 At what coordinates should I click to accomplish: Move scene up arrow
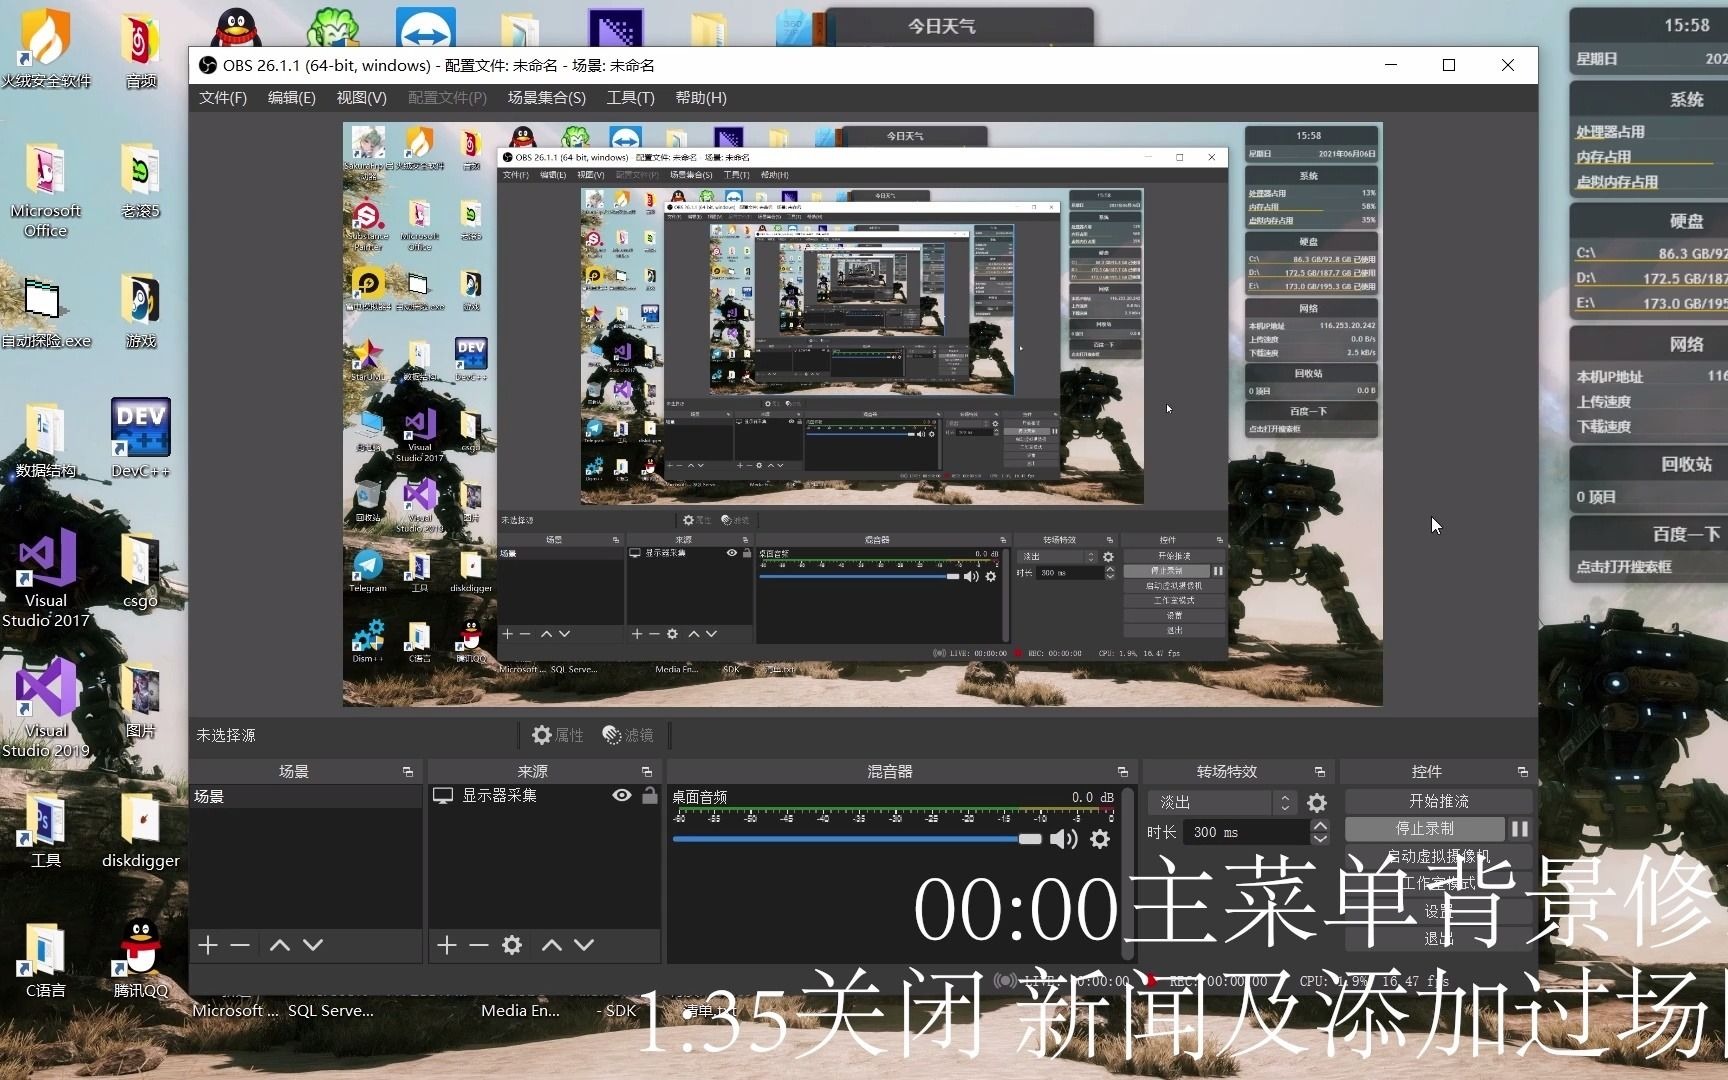click(280, 945)
